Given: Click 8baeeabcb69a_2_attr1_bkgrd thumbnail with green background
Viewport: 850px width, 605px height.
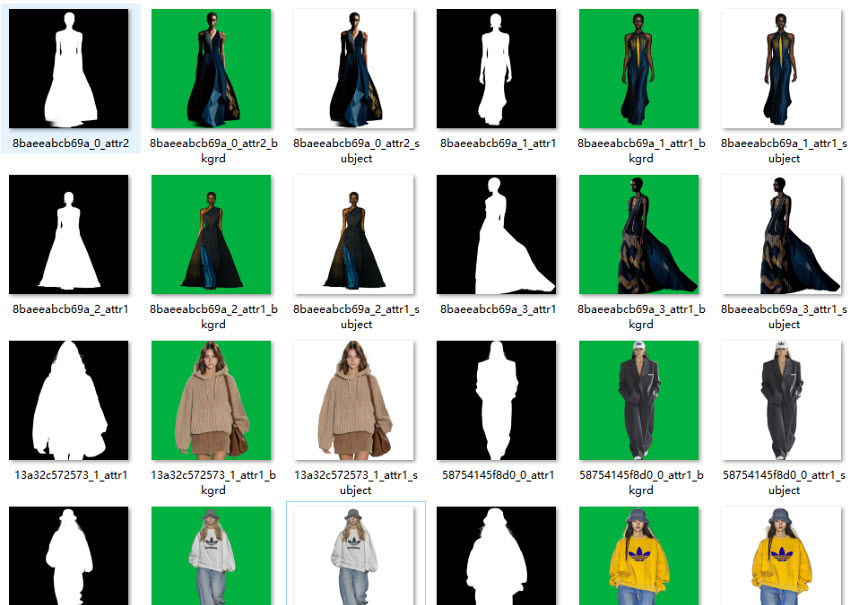Looking at the screenshot, I should pos(212,234).
